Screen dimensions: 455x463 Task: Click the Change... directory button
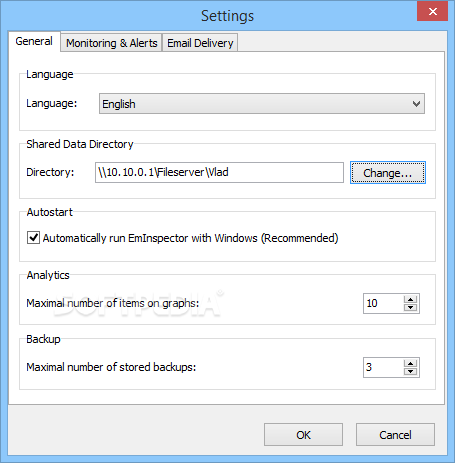[388, 173]
